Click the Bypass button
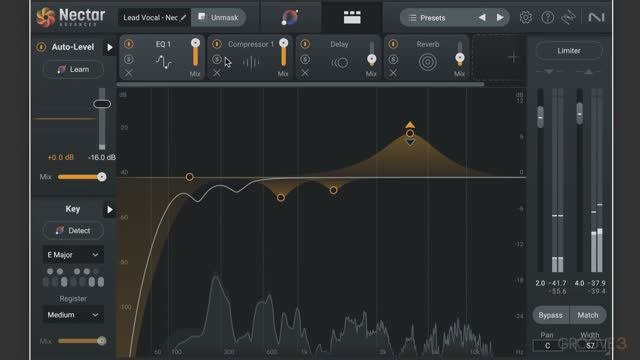 [551, 315]
